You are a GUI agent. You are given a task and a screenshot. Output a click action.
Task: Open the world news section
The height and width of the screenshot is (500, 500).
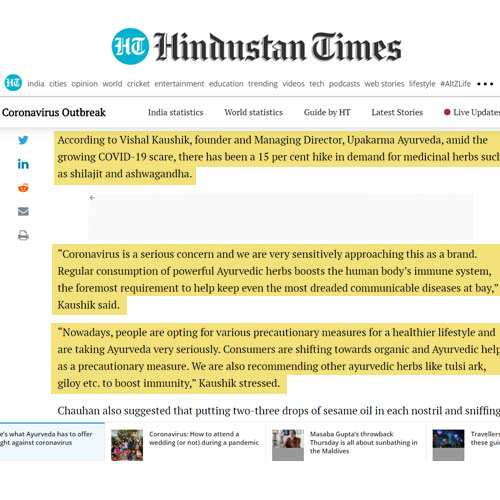point(112,83)
